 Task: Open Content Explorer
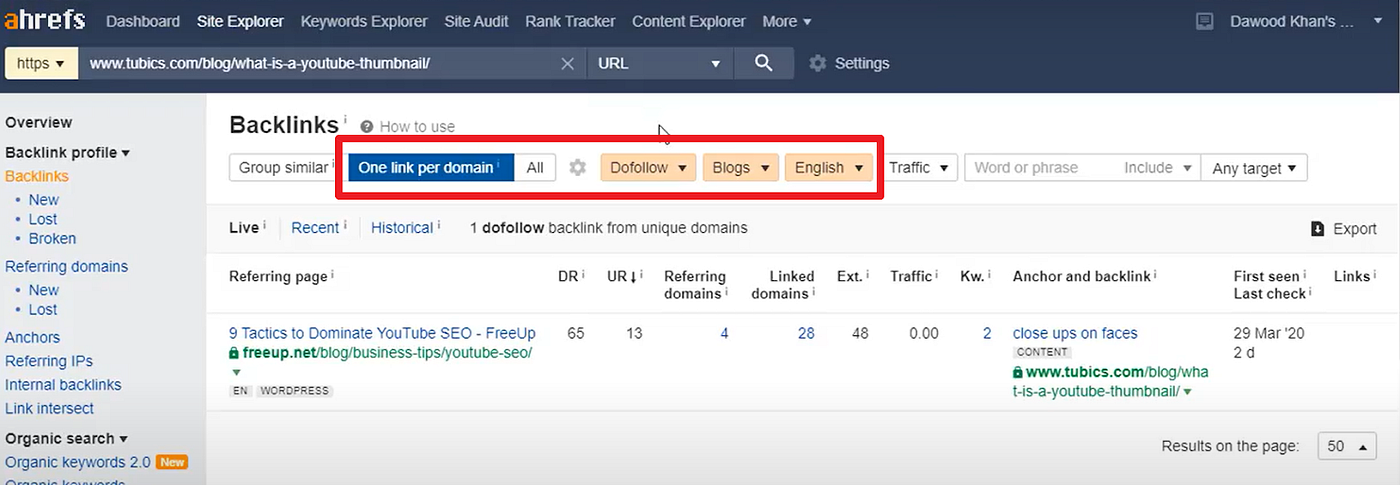coord(689,21)
